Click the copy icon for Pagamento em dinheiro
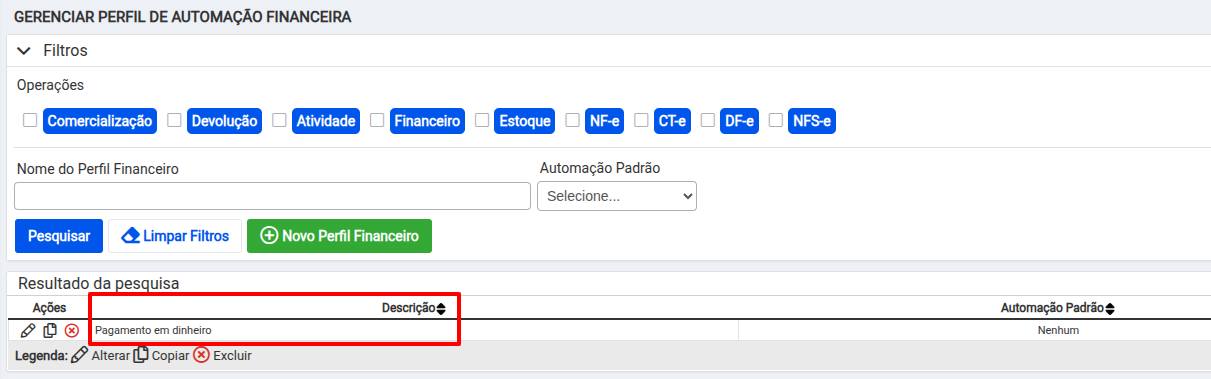1211x379 pixels. click(x=50, y=330)
